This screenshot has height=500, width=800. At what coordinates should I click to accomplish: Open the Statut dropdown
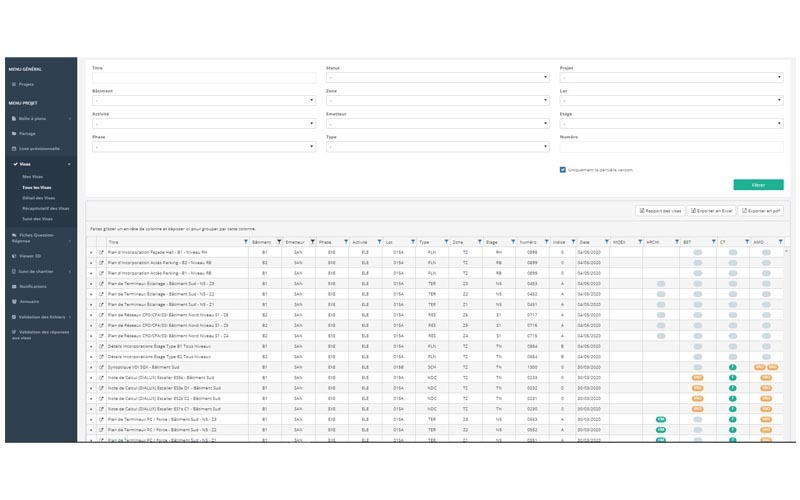[x=435, y=78]
